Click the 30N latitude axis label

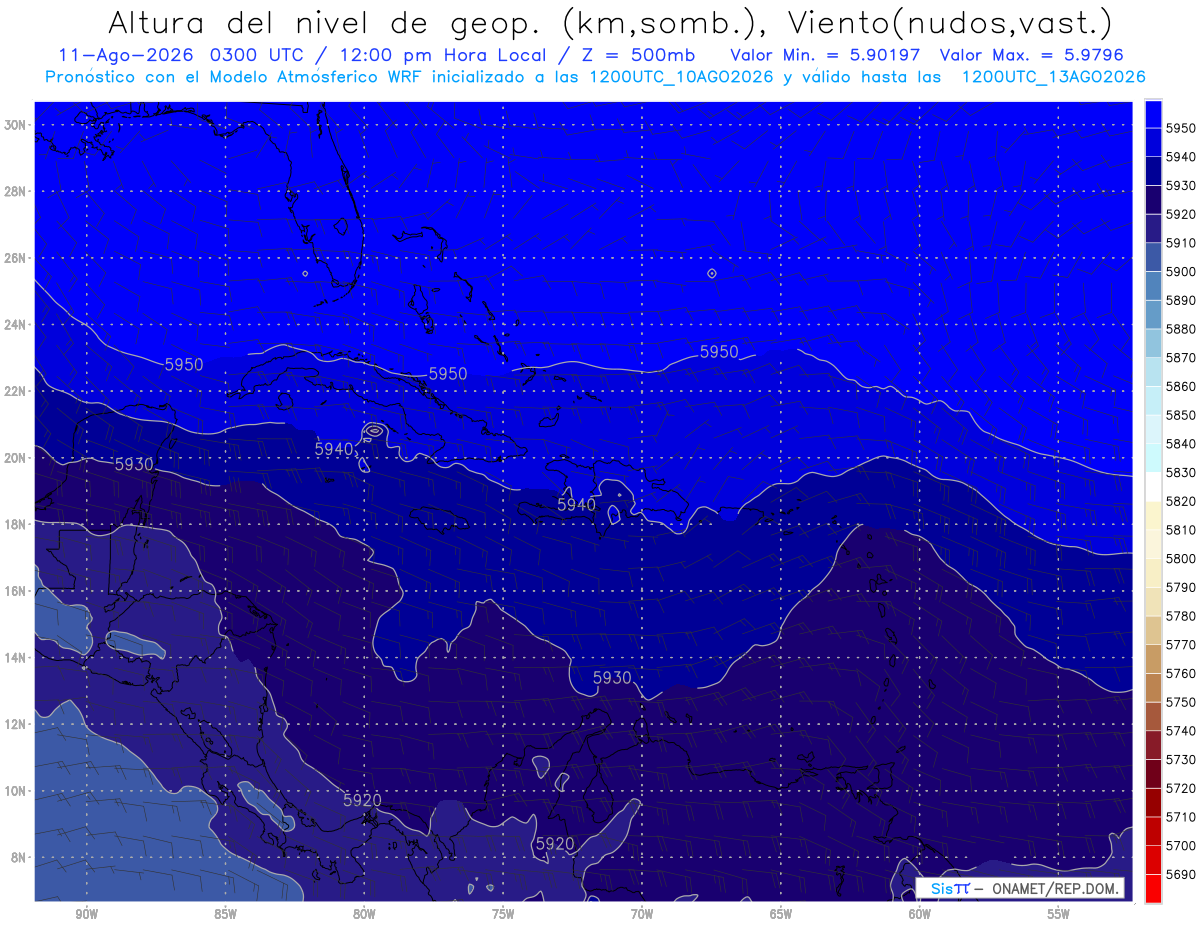point(16,125)
